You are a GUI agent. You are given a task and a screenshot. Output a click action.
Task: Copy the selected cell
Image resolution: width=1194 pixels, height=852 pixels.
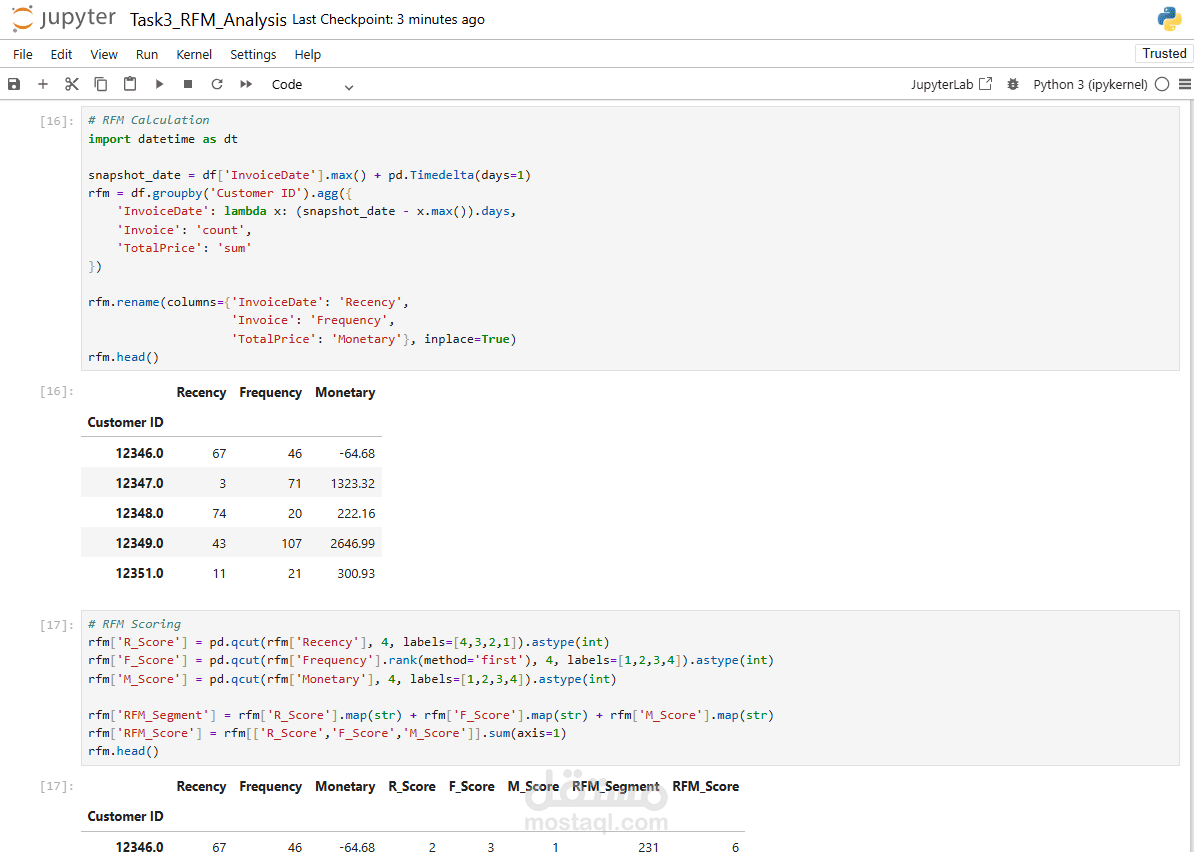[x=101, y=85]
